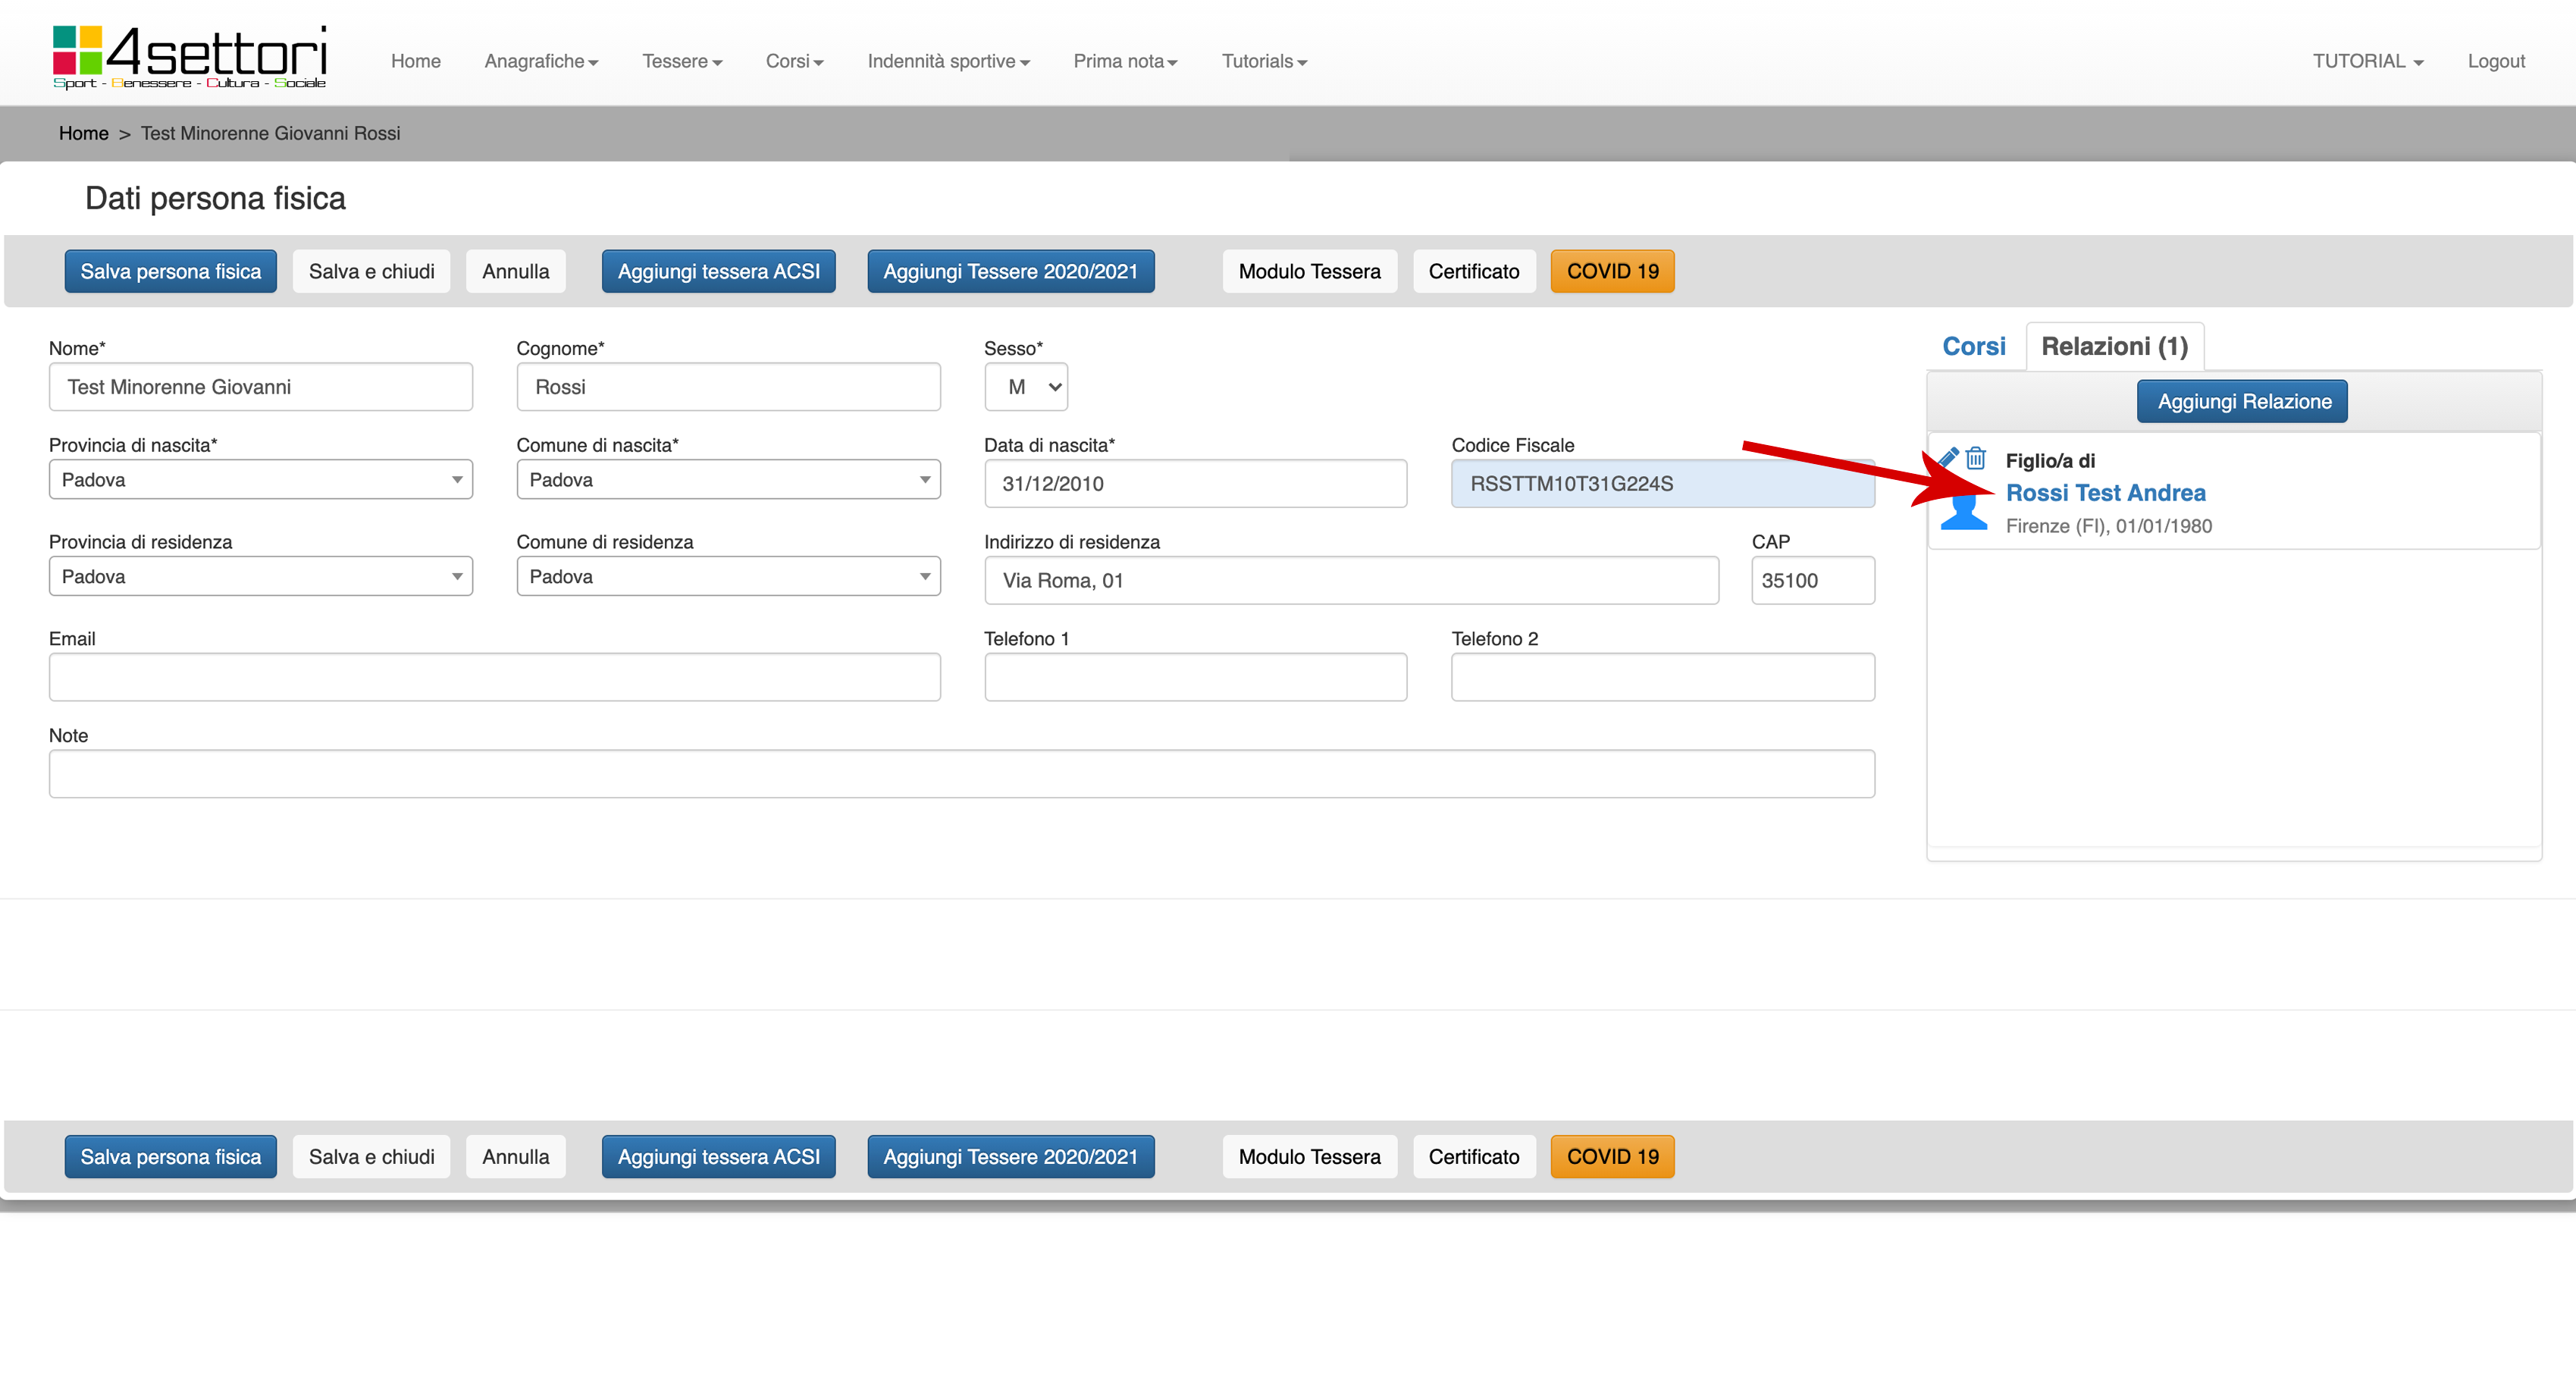Open the Sesso dropdown

[1025, 387]
